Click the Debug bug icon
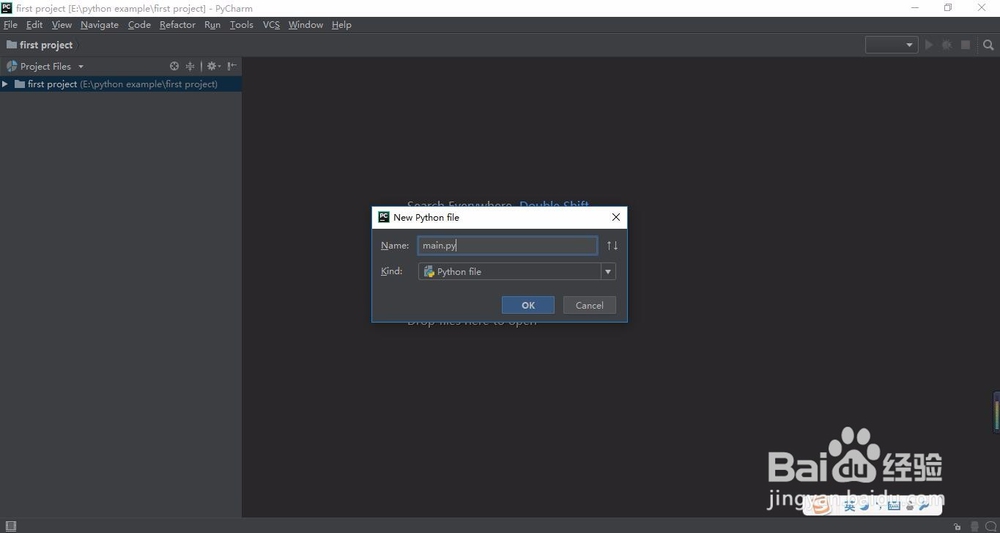The image size is (1000, 533). (947, 45)
